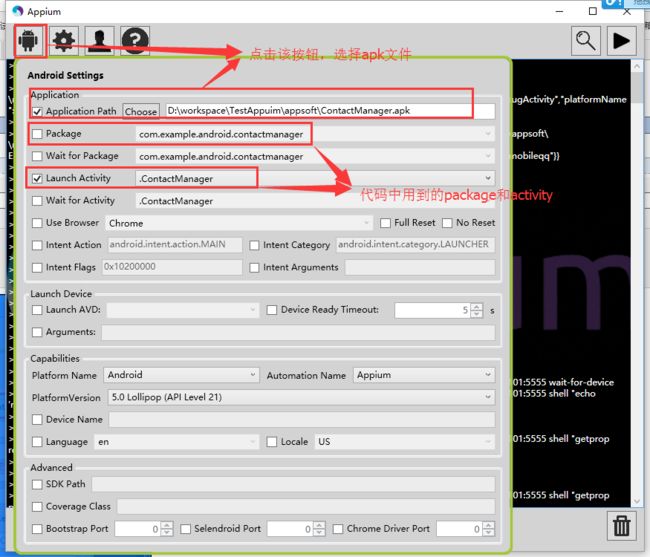Image resolution: width=650 pixels, height=557 pixels.
Task: Enable the Coverage Class checkbox
Action: point(37,507)
